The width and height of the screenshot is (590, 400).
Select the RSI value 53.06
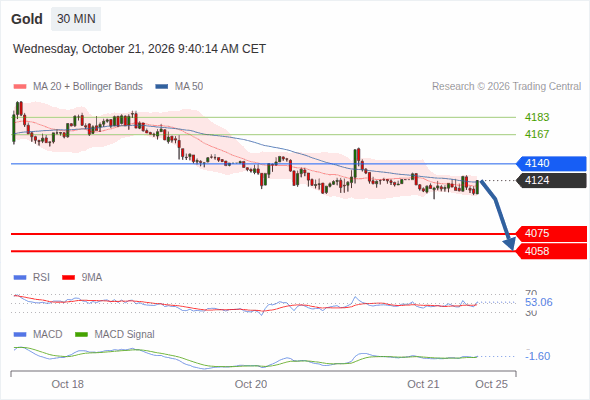coord(538,303)
